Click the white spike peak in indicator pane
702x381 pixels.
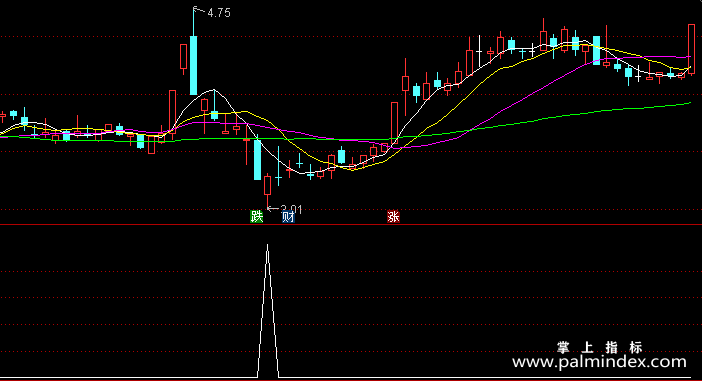[267, 245]
